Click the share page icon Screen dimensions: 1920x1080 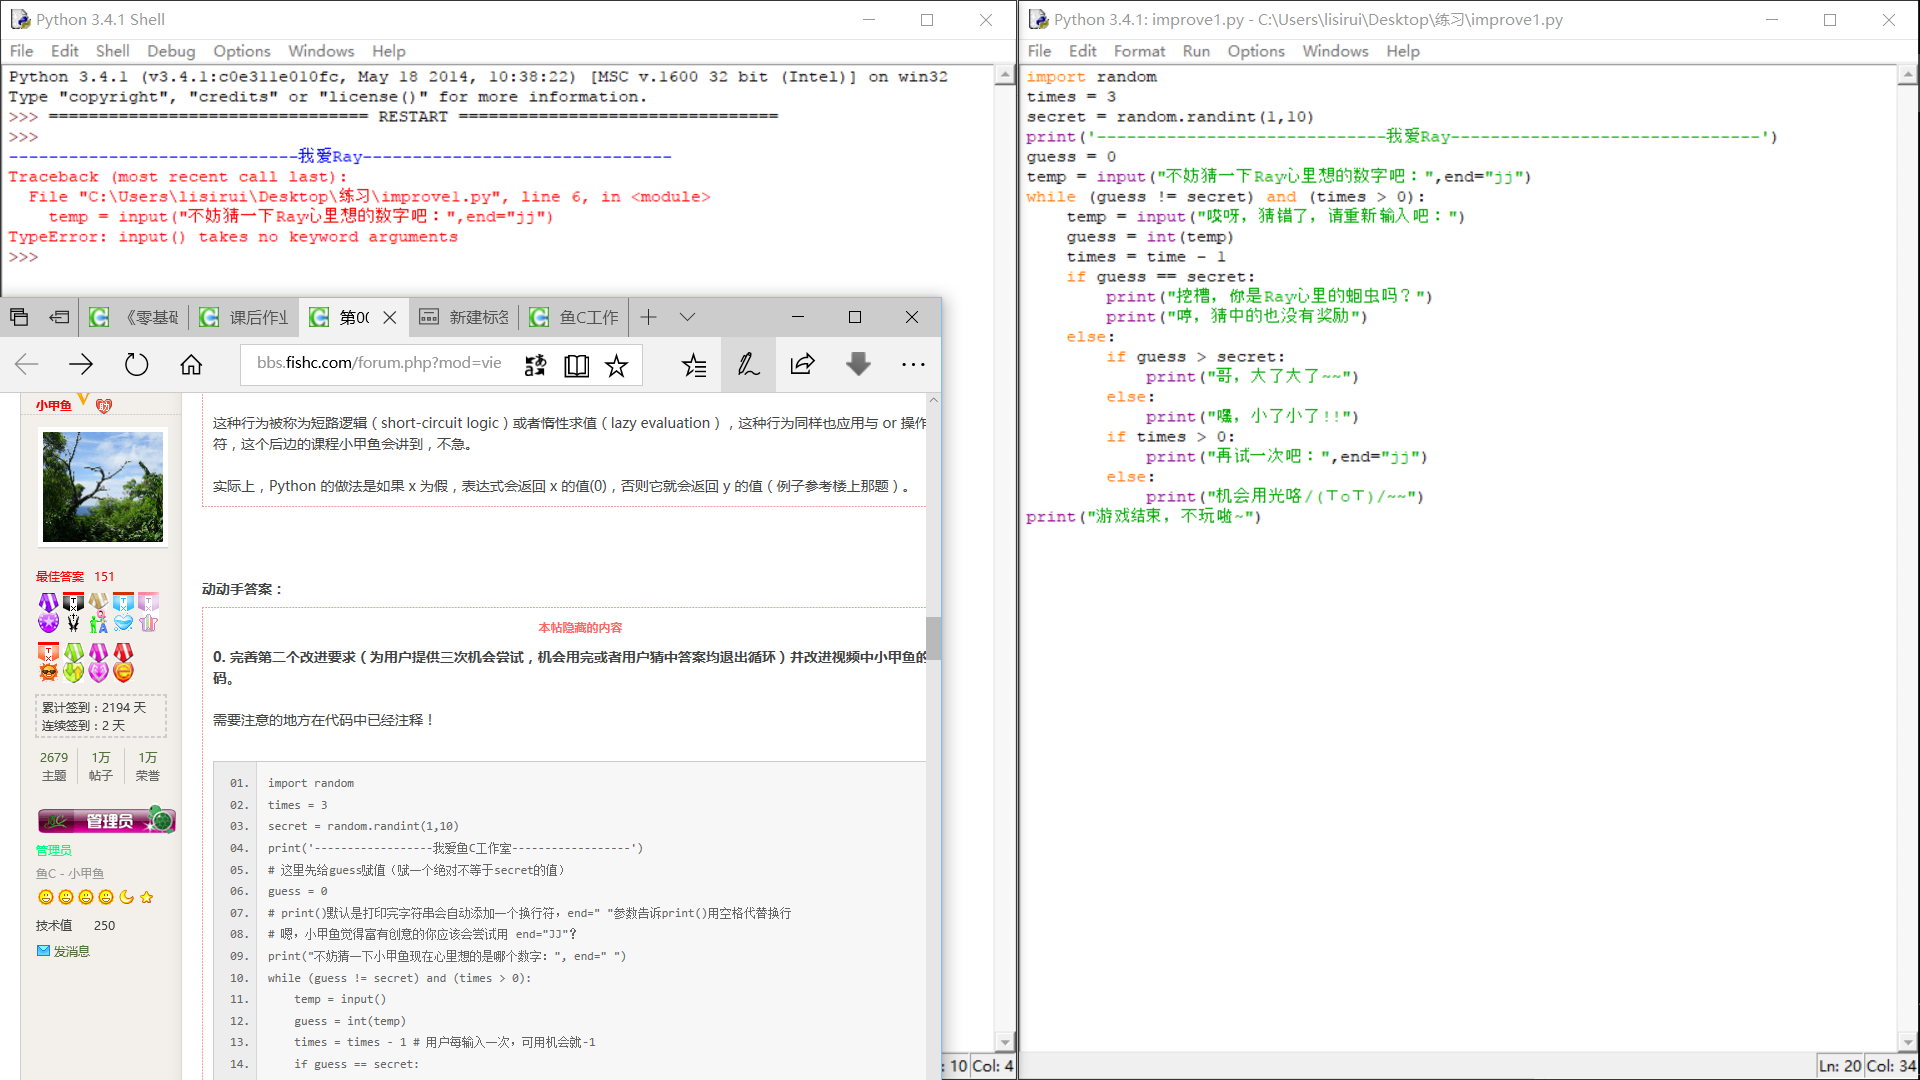tap(803, 365)
